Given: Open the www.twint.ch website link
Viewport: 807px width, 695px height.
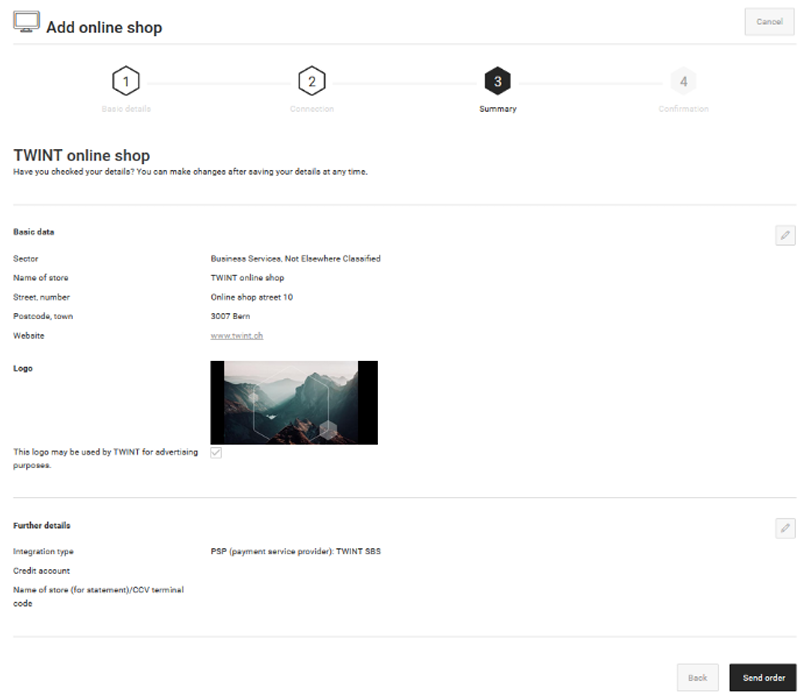Looking at the screenshot, I should click(x=237, y=336).
